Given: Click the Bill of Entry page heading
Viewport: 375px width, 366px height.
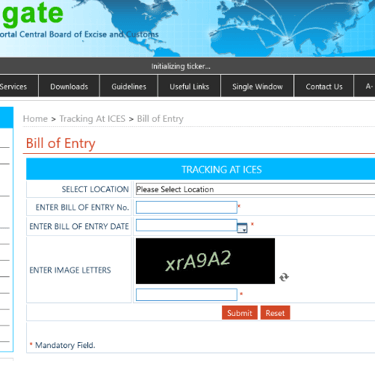Looking at the screenshot, I should 61,143.
